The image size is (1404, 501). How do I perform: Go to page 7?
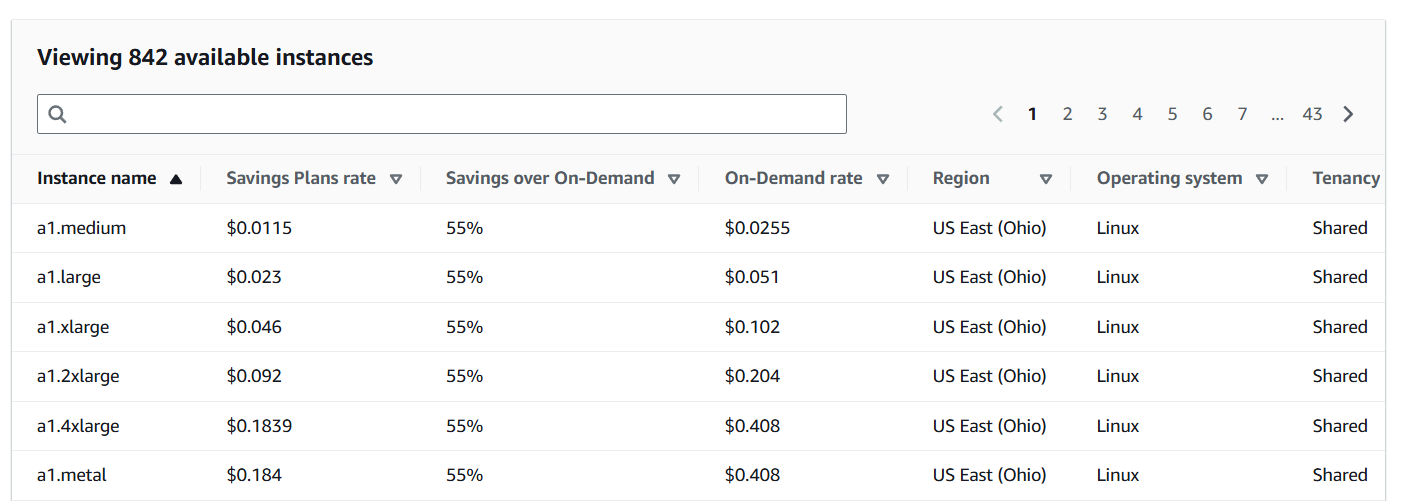1242,114
